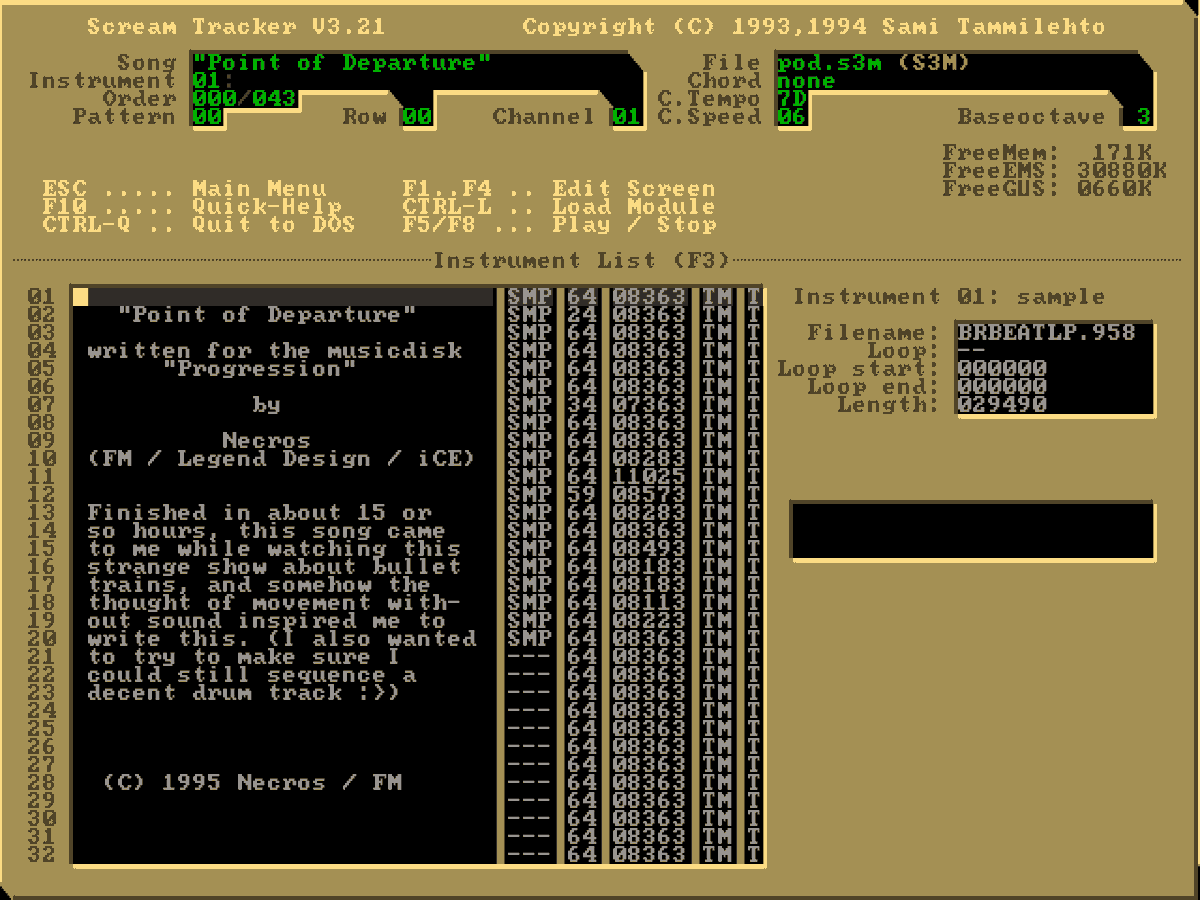Click the Scream Tracker V3.21 title
1200x900 pixels.
point(236,27)
